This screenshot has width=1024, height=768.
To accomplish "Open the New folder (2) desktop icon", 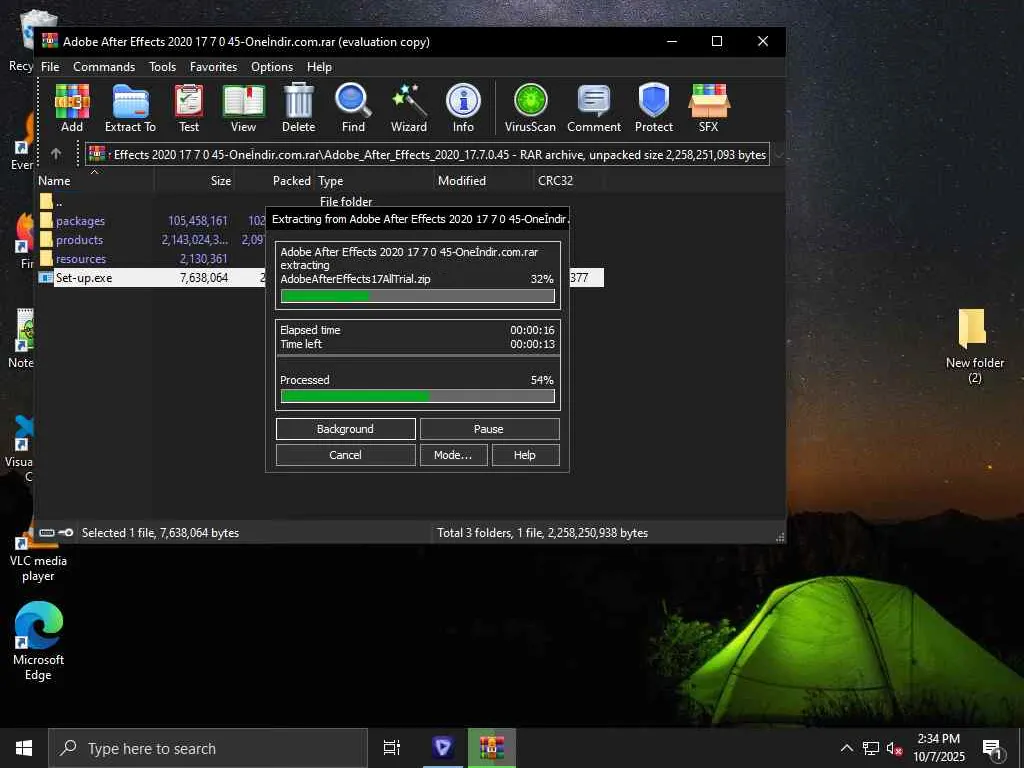I will point(974,347).
